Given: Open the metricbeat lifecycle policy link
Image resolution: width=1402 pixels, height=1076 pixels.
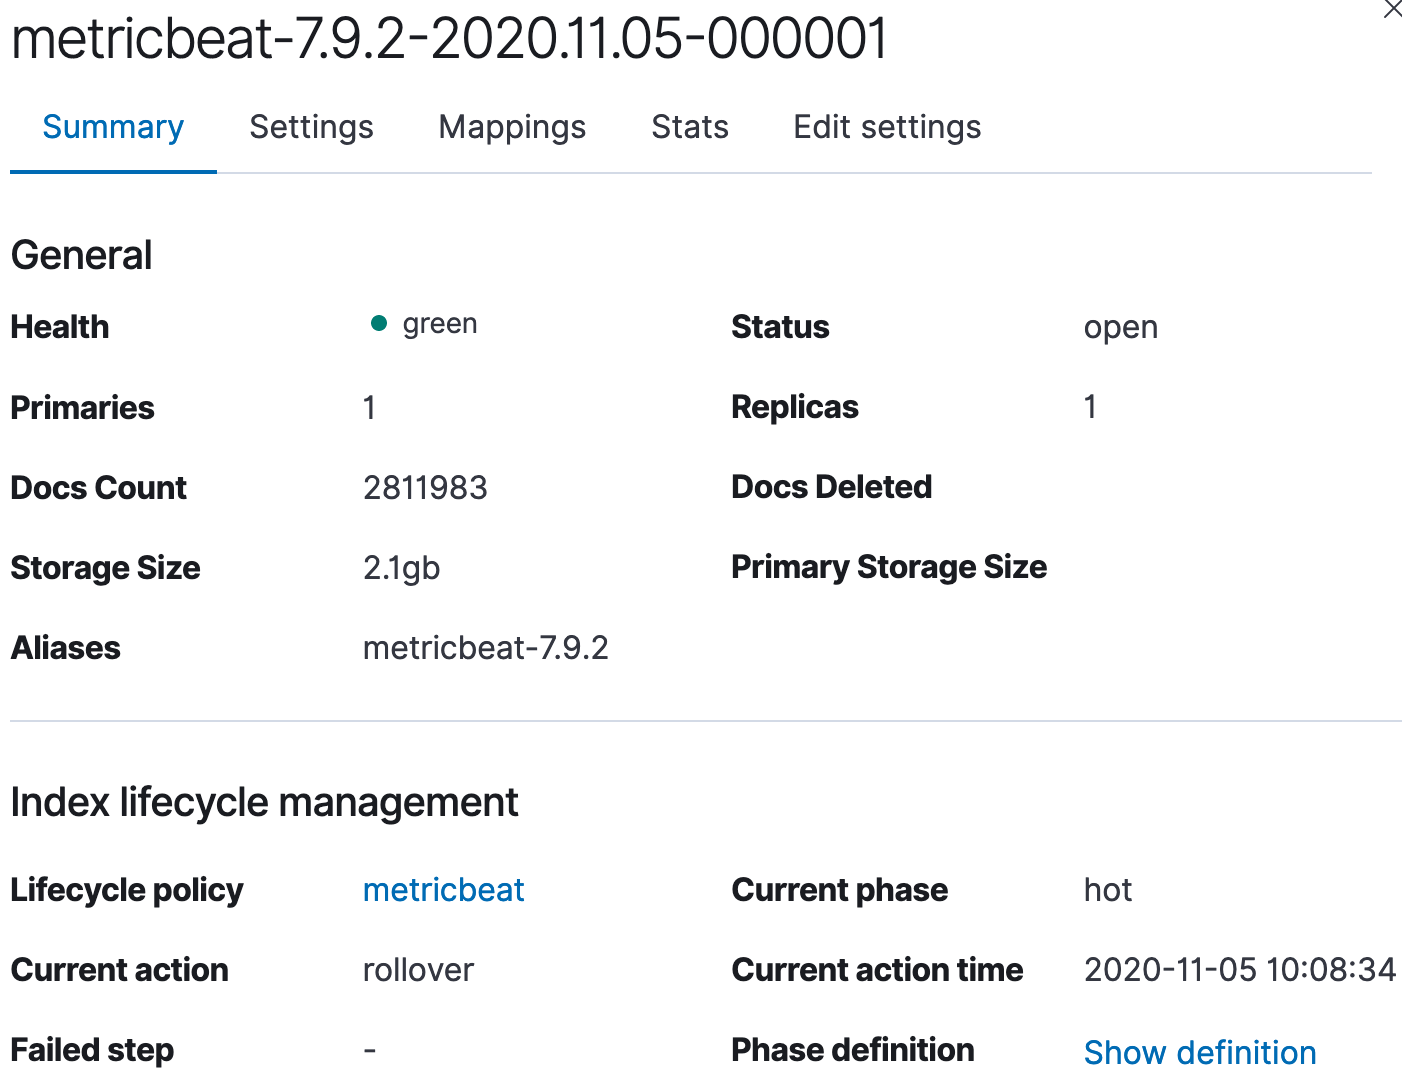Looking at the screenshot, I should (x=443, y=890).
